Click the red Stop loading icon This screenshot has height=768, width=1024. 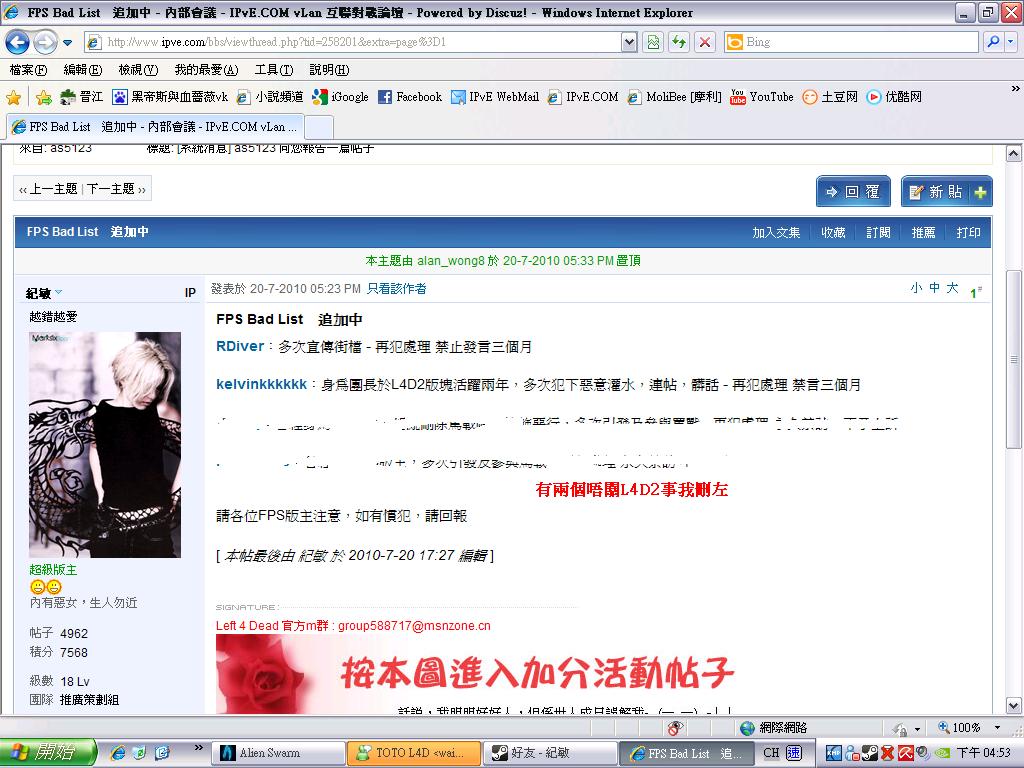(705, 42)
